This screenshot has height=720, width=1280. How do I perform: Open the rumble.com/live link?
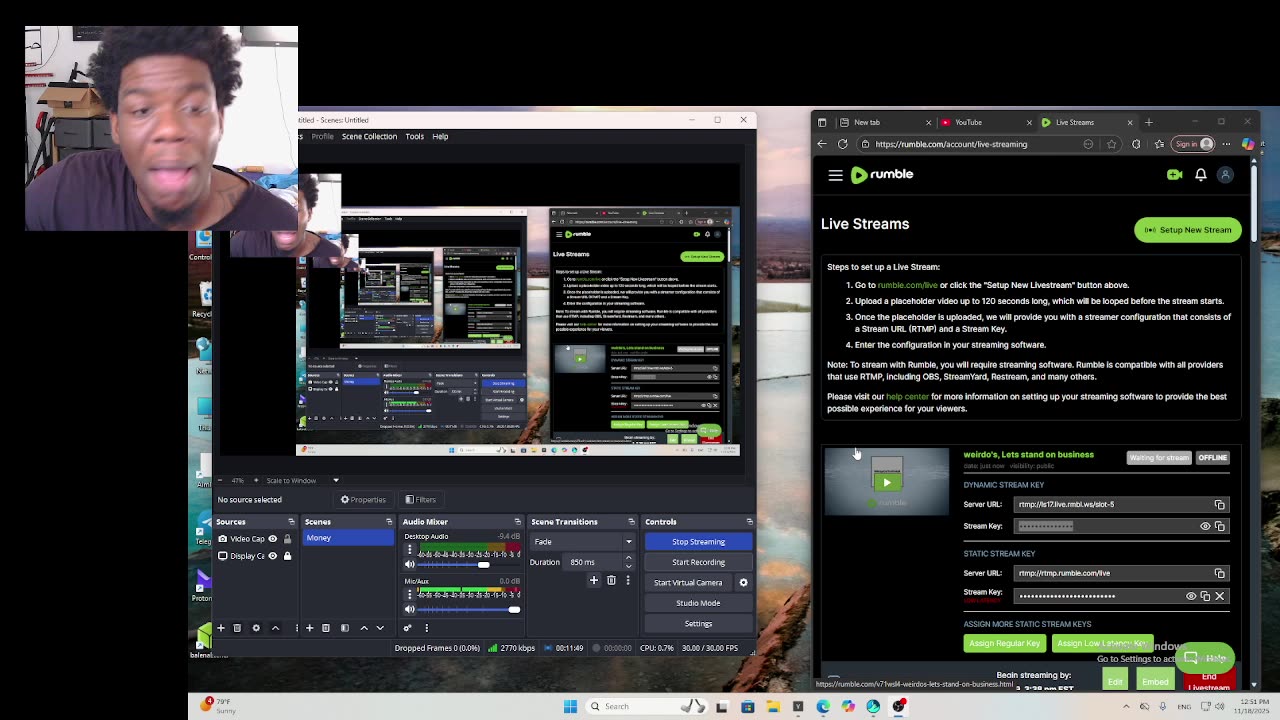907,285
